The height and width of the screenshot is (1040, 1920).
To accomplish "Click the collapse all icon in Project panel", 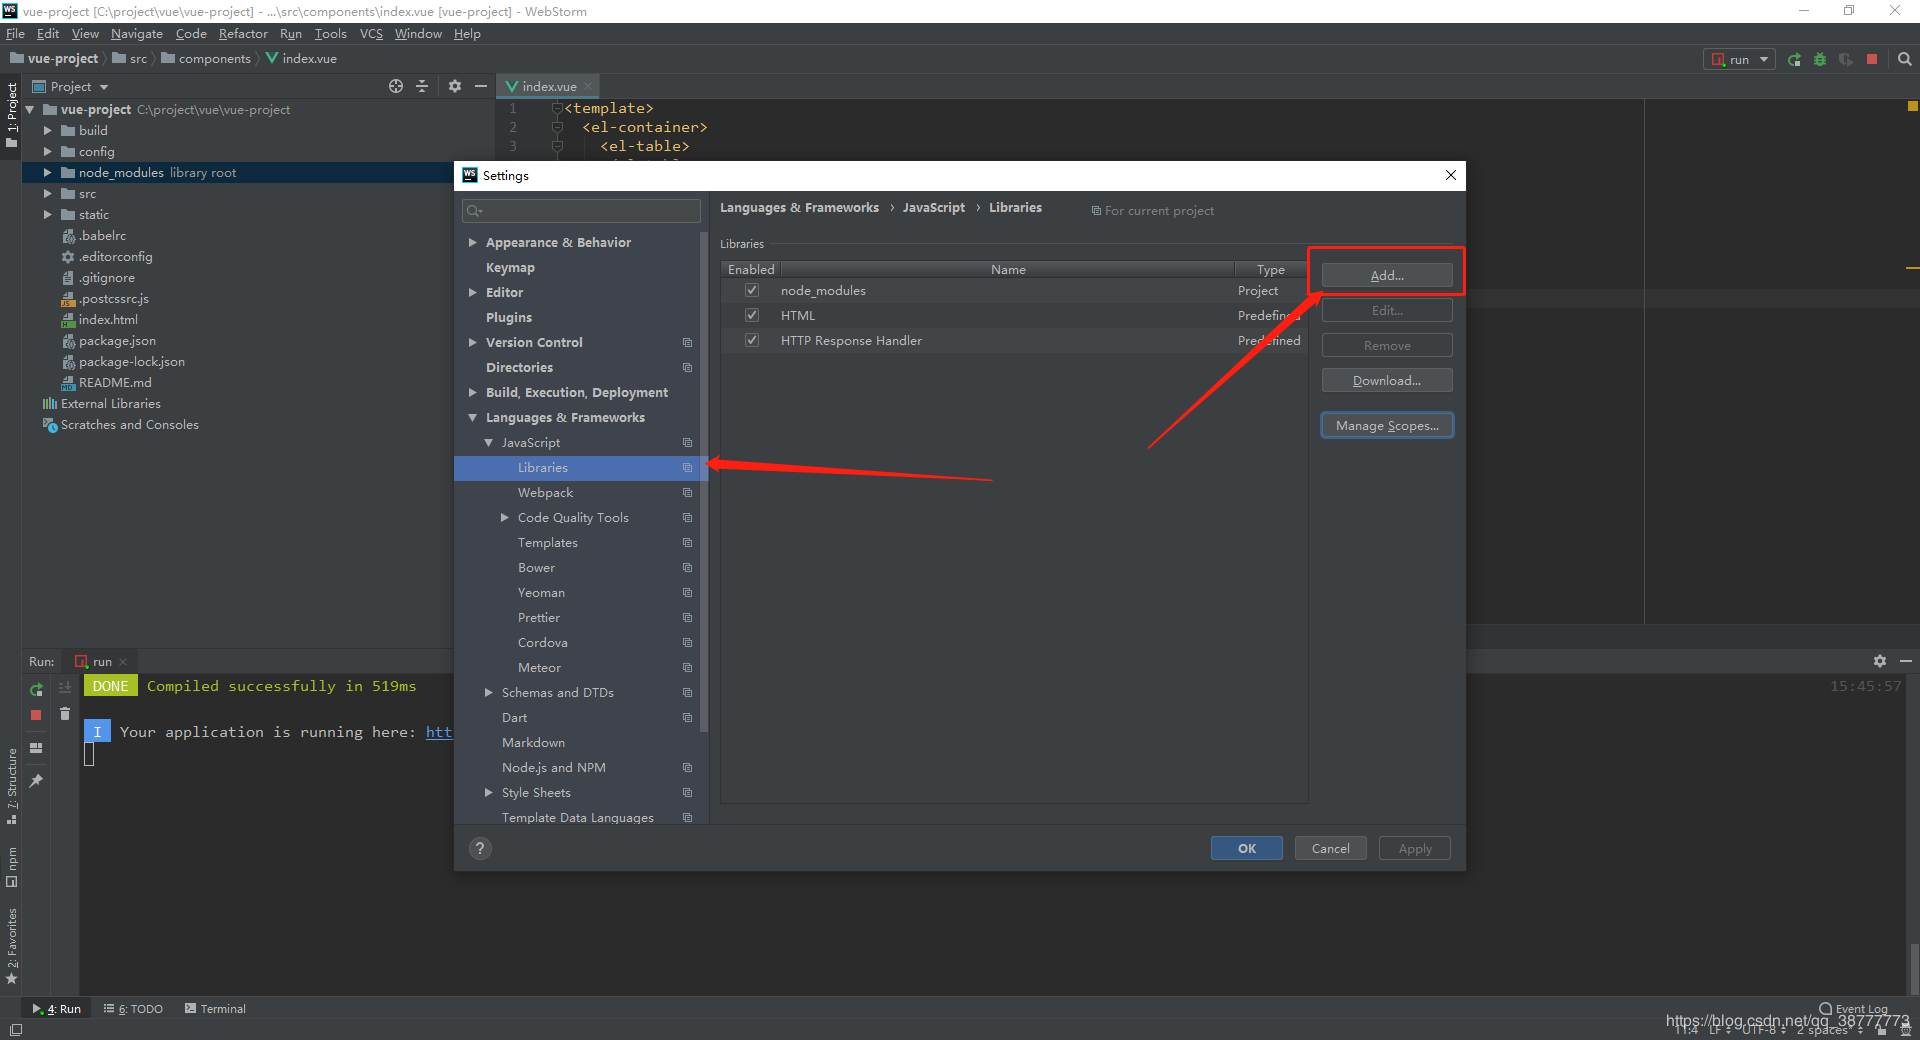I will tap(422, 87).
